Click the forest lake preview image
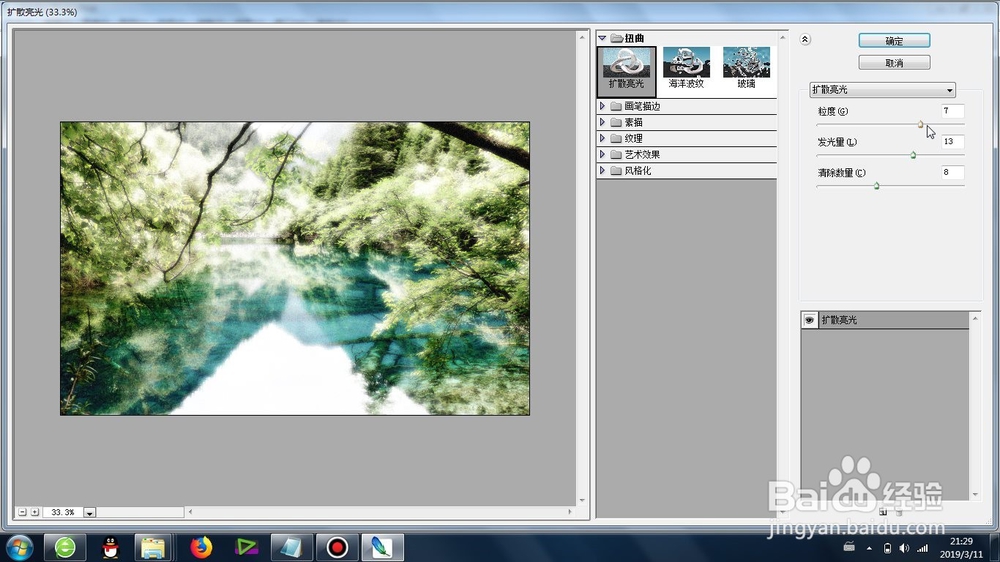Viewport: 1000px width, 562px height. [x=295, y=269]
